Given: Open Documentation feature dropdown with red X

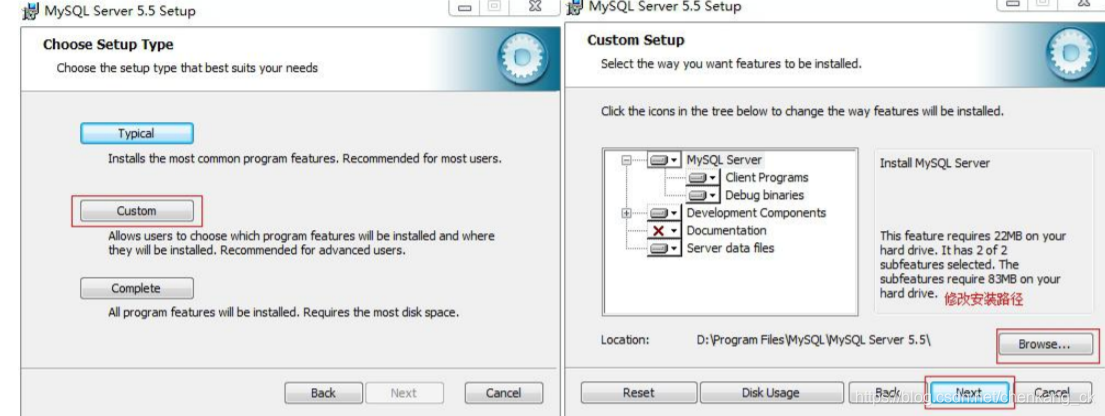Looking at the screenshot, I should tap(664, 231).
